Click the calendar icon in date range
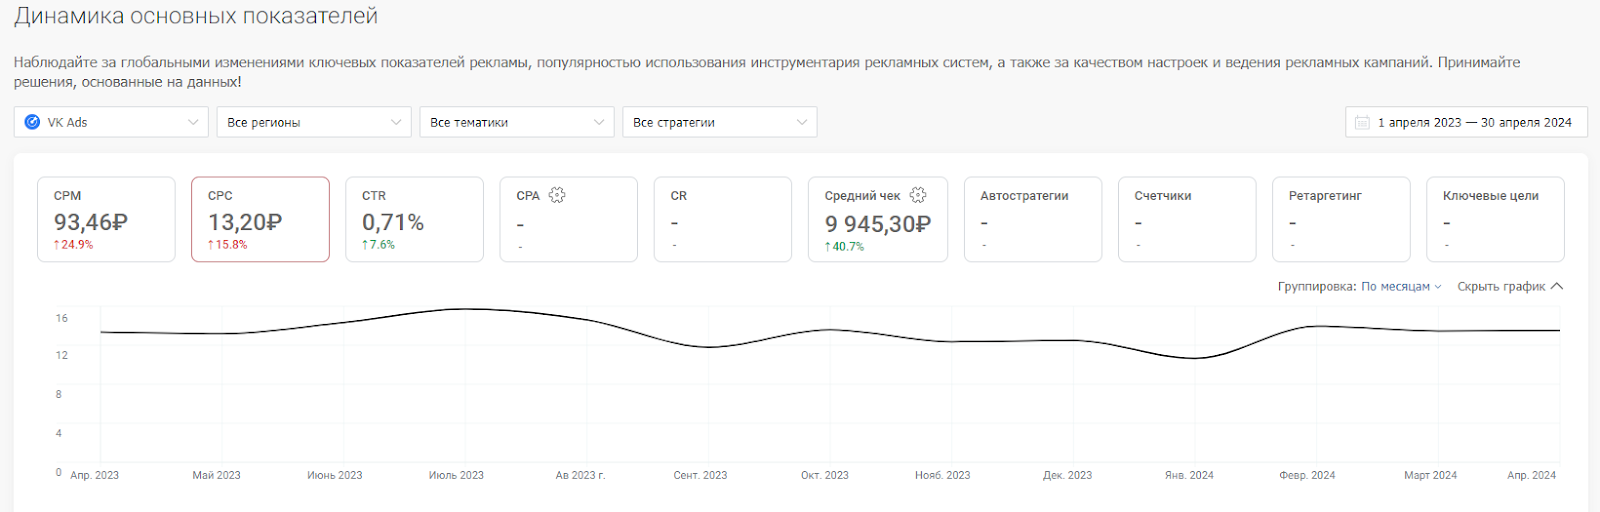1600x512 pixels. click(1362, 122)
